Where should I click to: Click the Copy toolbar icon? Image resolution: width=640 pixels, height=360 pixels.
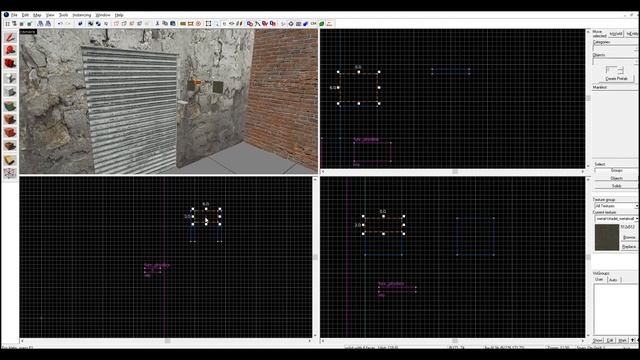point(165,24)
